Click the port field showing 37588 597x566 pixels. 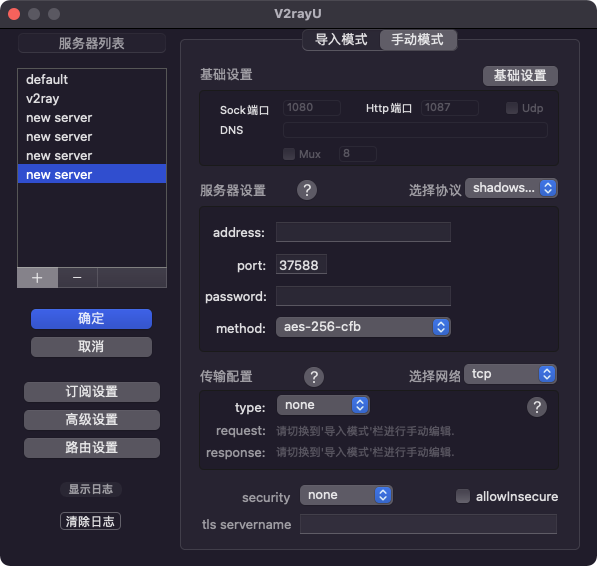point(301,264)
